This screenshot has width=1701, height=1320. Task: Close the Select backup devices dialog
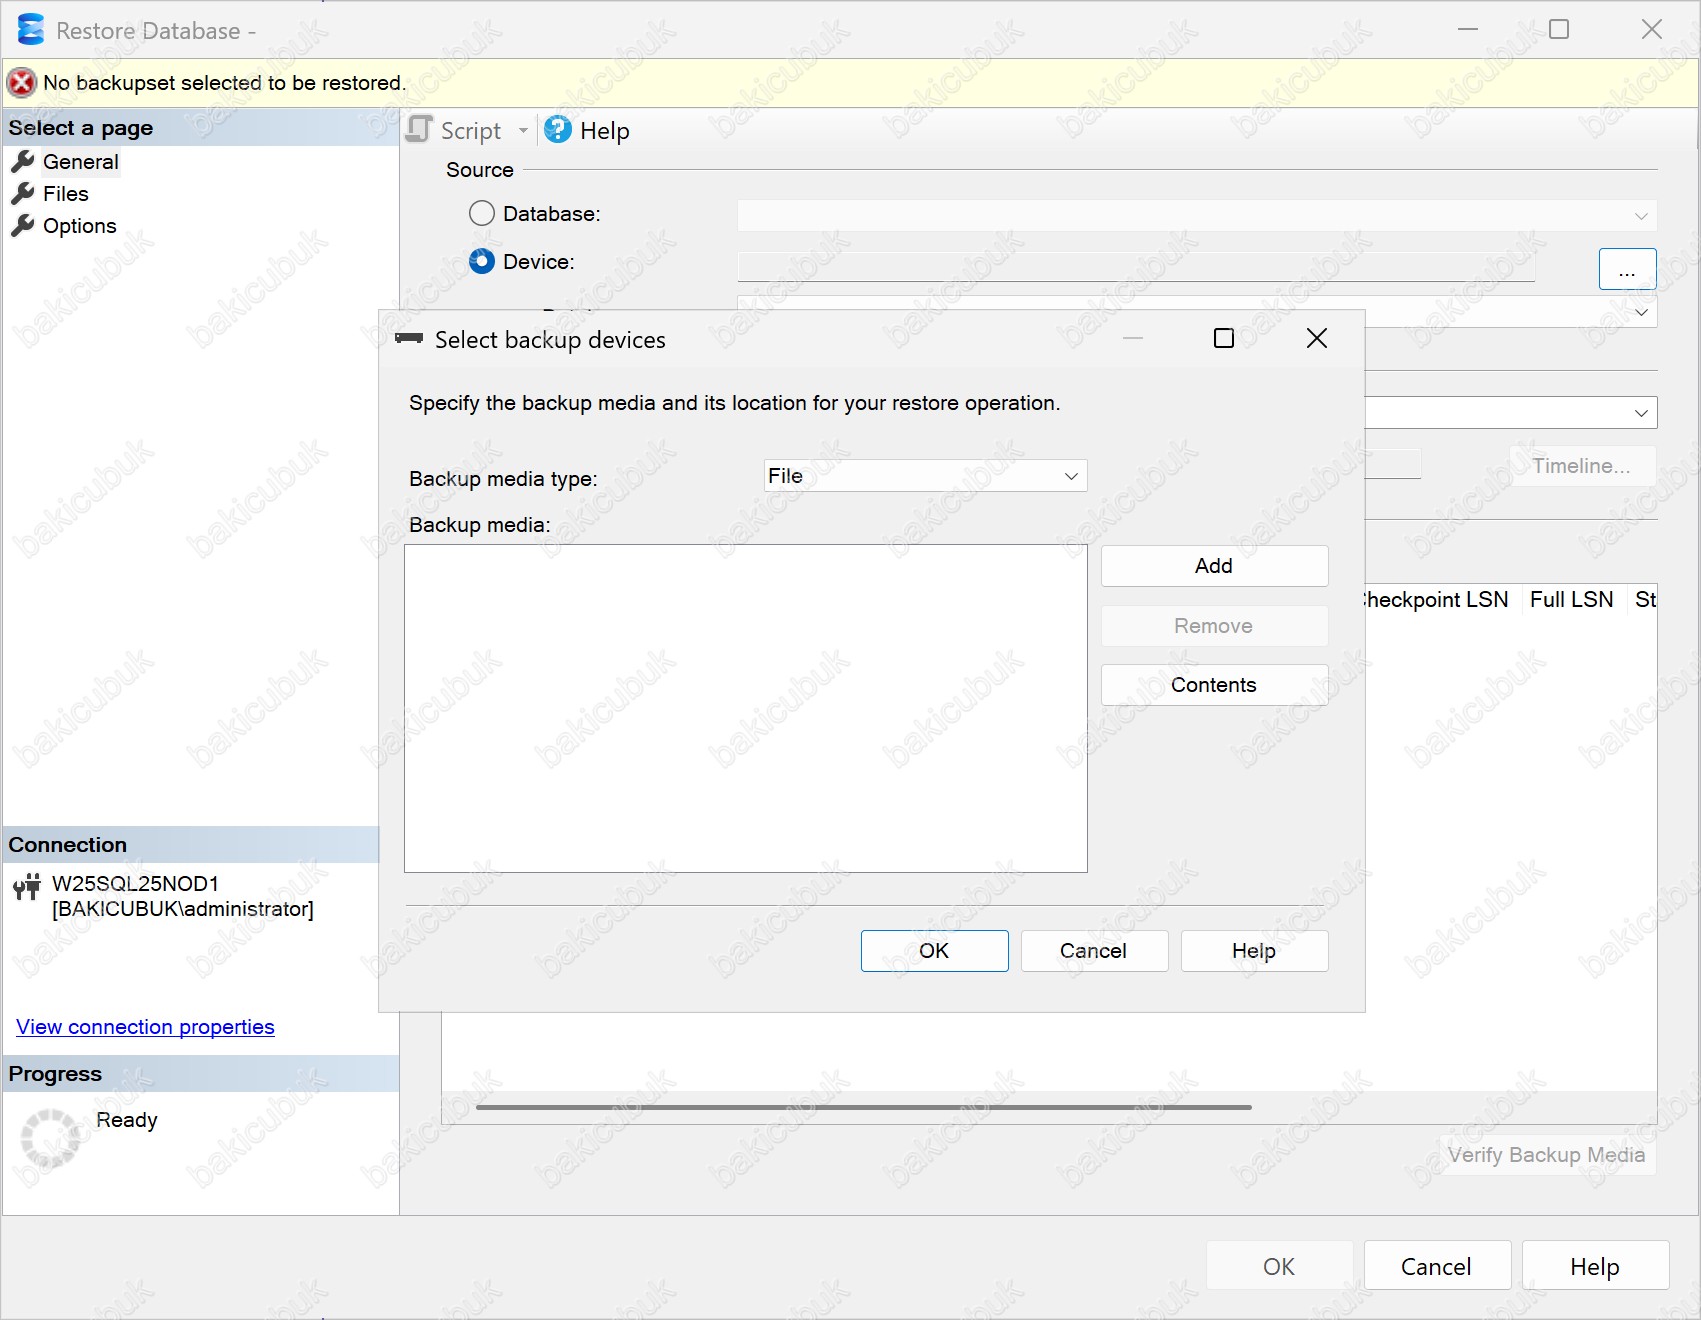pos(1316,339)
